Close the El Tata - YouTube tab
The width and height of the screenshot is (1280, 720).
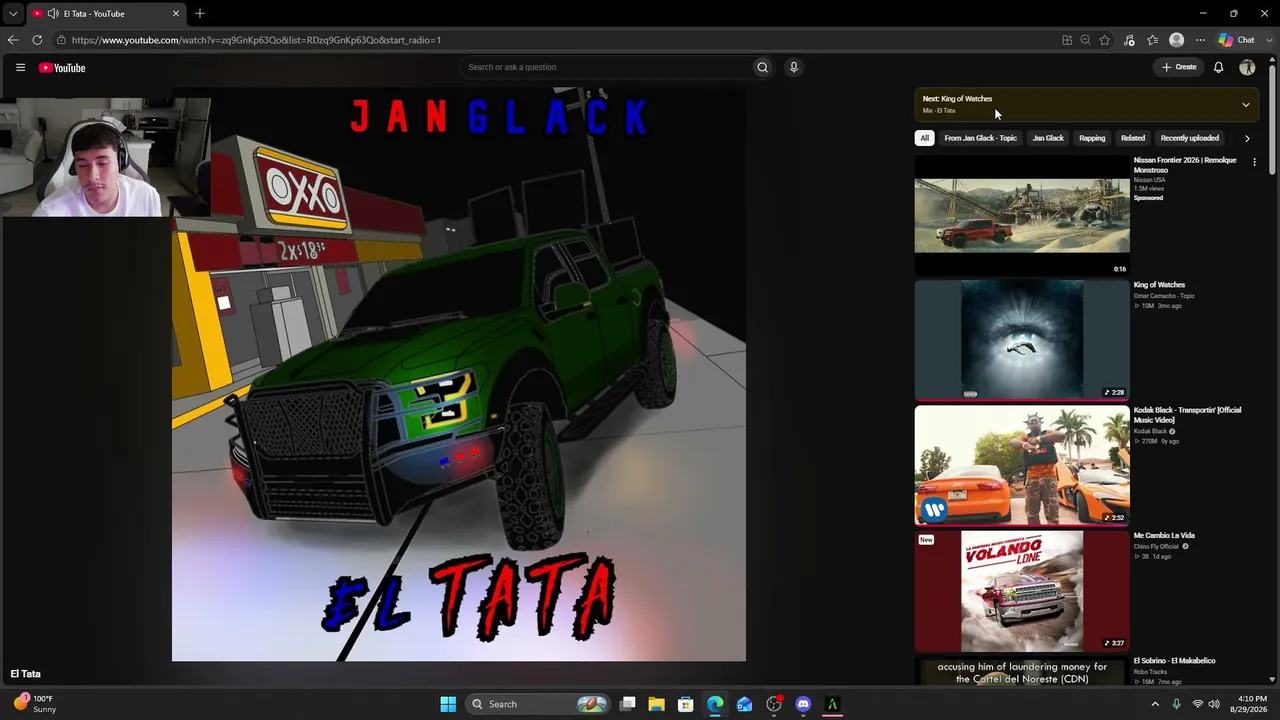tap(176, 13)
